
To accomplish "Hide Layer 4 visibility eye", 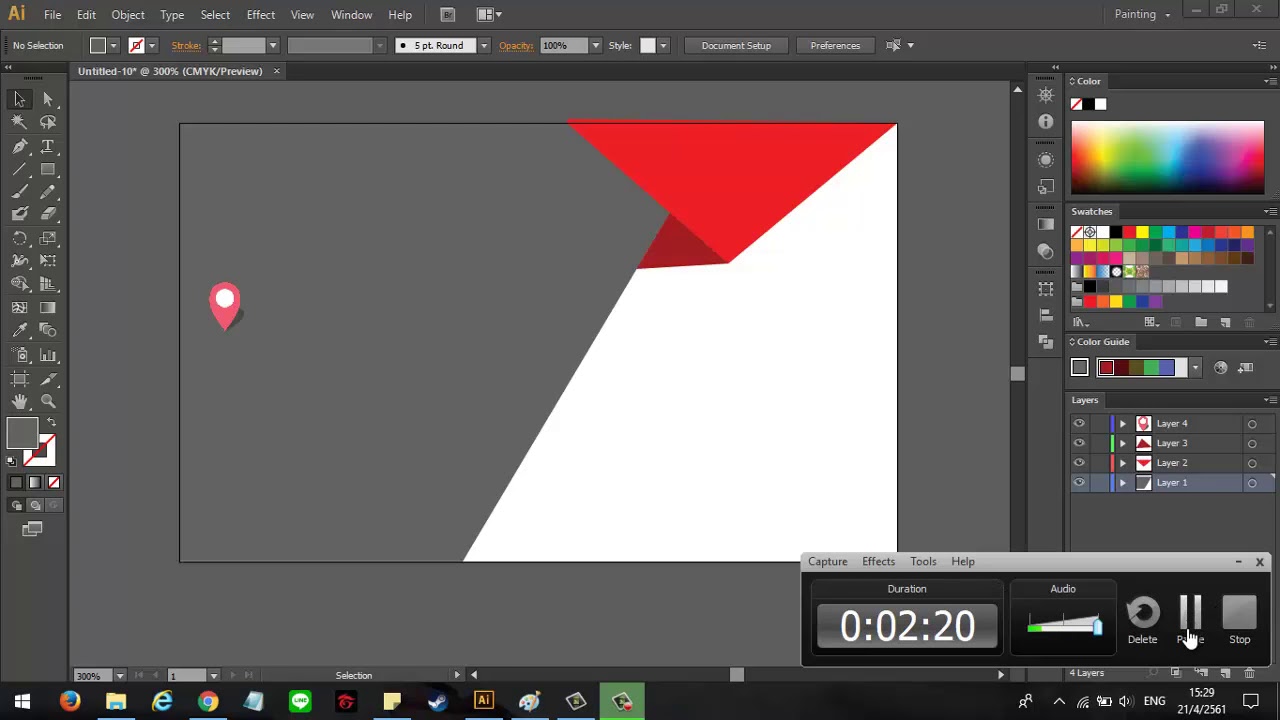I will (x=1079, y=423).
